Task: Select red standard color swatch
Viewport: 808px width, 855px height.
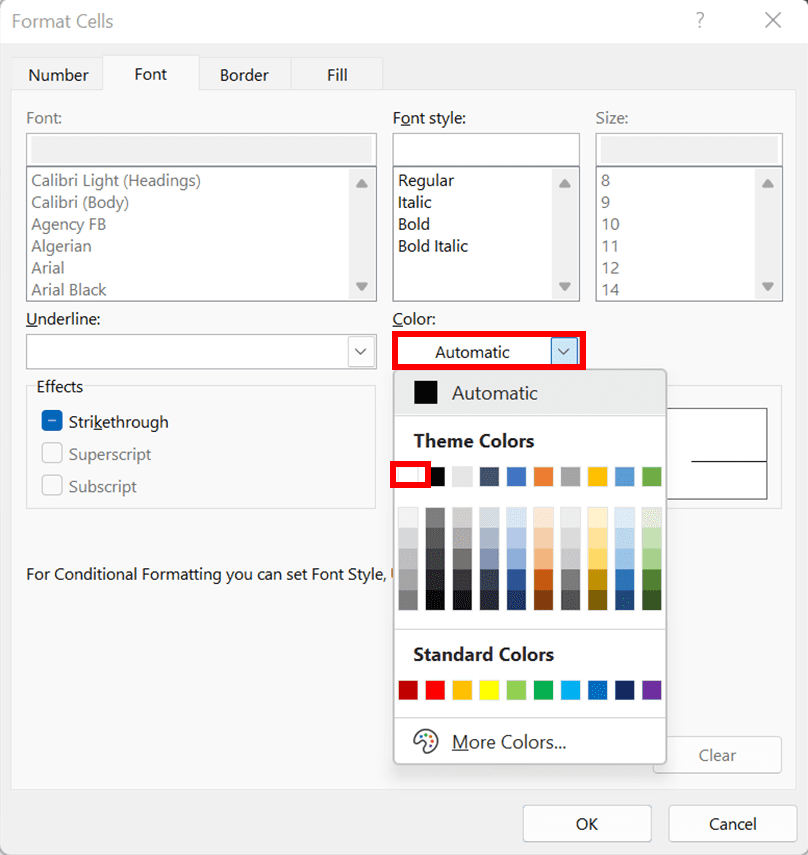Action: click(x=435, y=690)
